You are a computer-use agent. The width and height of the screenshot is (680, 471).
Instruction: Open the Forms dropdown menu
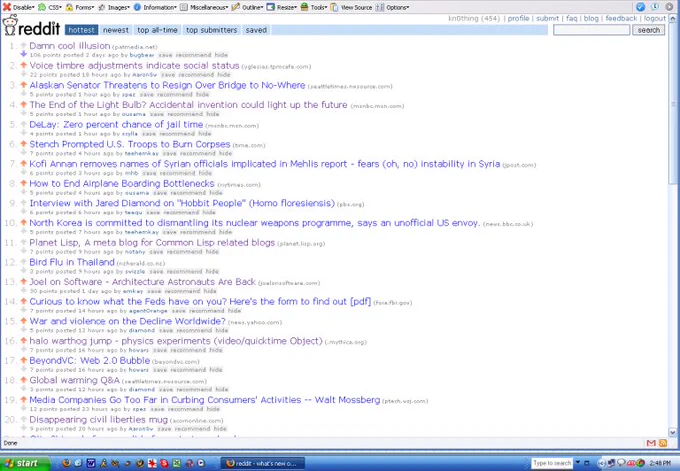tap(80, 7)
